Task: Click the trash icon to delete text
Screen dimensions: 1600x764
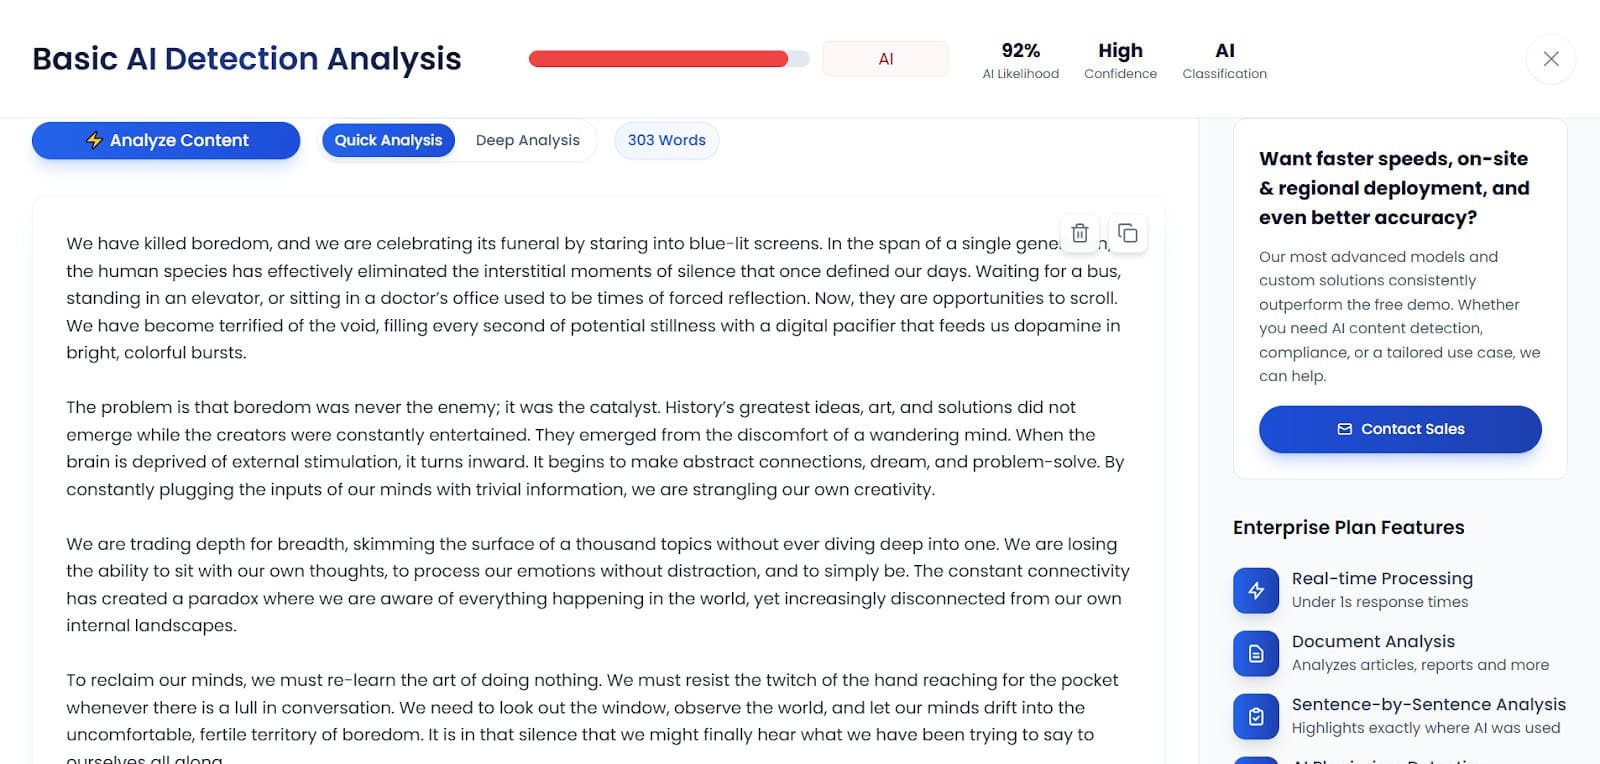Action: [x=1079, y=233]
